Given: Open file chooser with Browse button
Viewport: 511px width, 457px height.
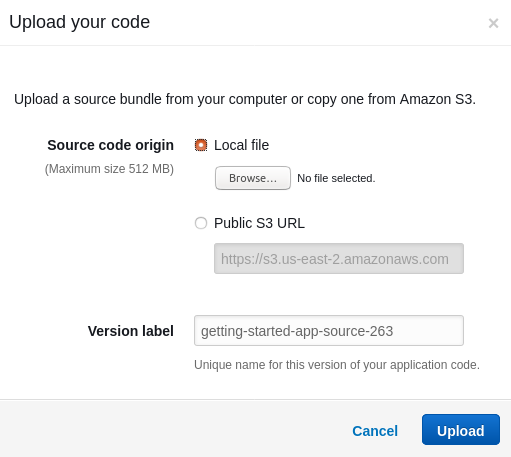Looking at the screenshot, I should click(253, 178).
